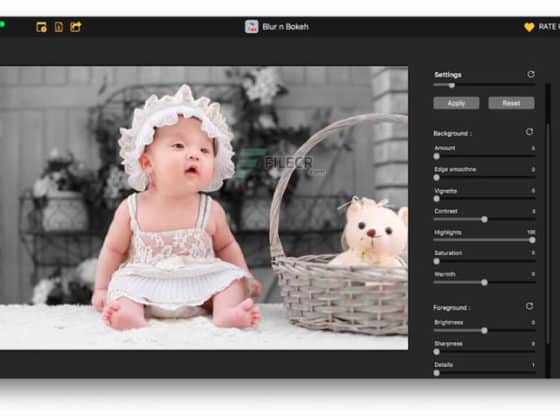Click the Reset button
The height and width of the screenshot is (420, 560).
(511, 103)
